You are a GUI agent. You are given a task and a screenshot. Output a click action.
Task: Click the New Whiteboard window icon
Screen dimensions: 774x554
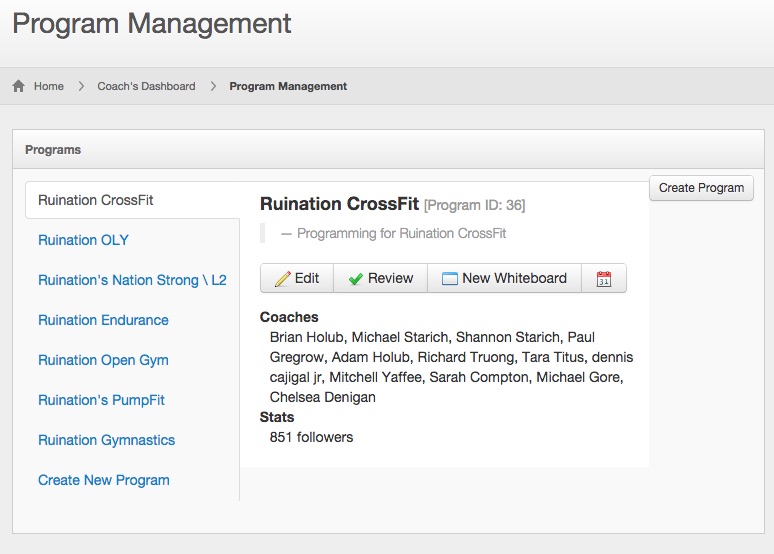coord(449,279)
